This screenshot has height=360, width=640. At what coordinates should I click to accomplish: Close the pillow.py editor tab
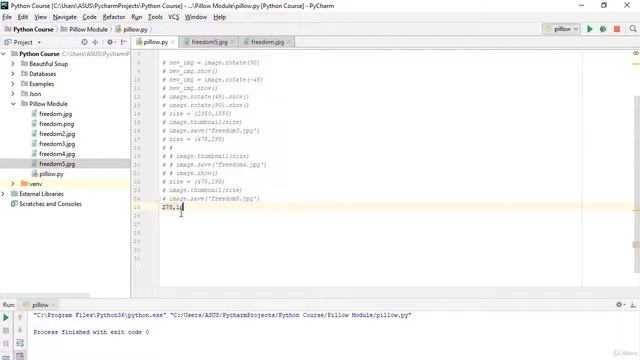coord(173,42)
